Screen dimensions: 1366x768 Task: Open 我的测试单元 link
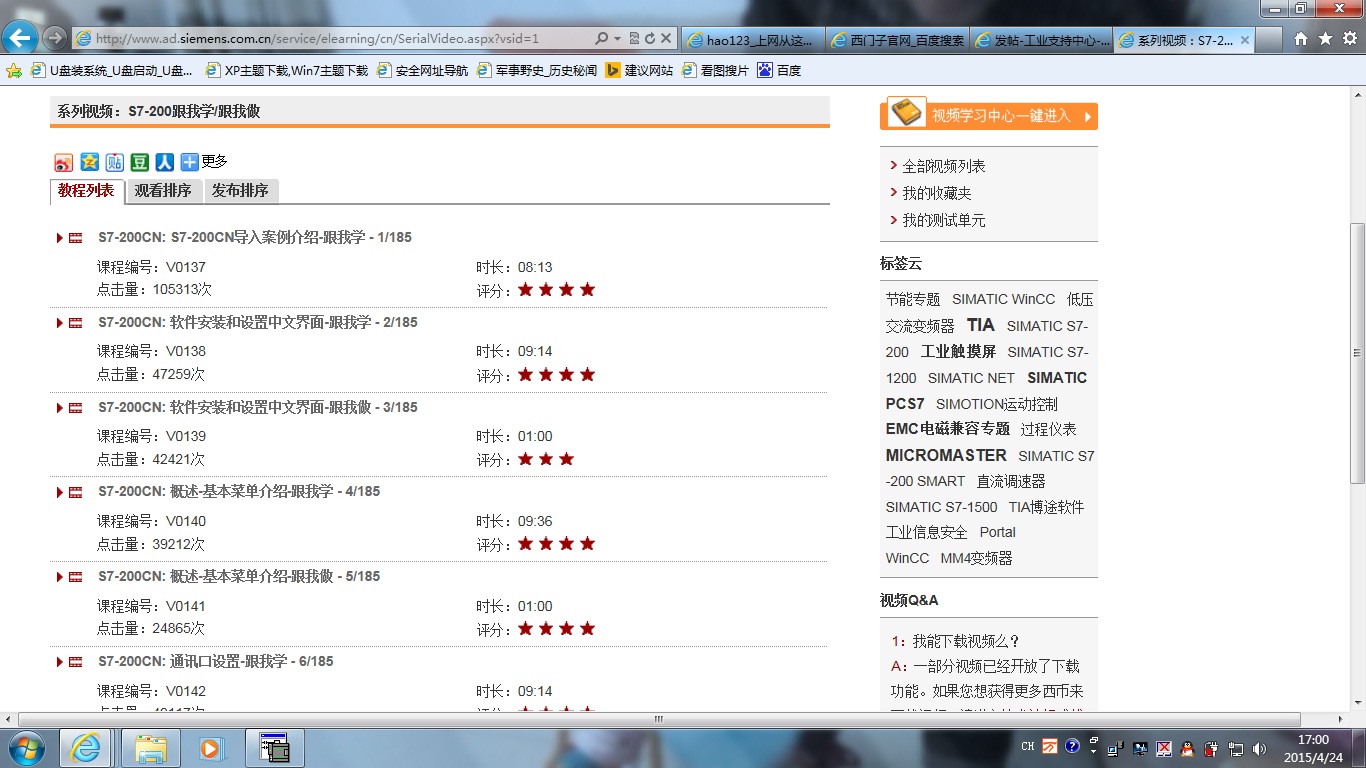(943, 220)
